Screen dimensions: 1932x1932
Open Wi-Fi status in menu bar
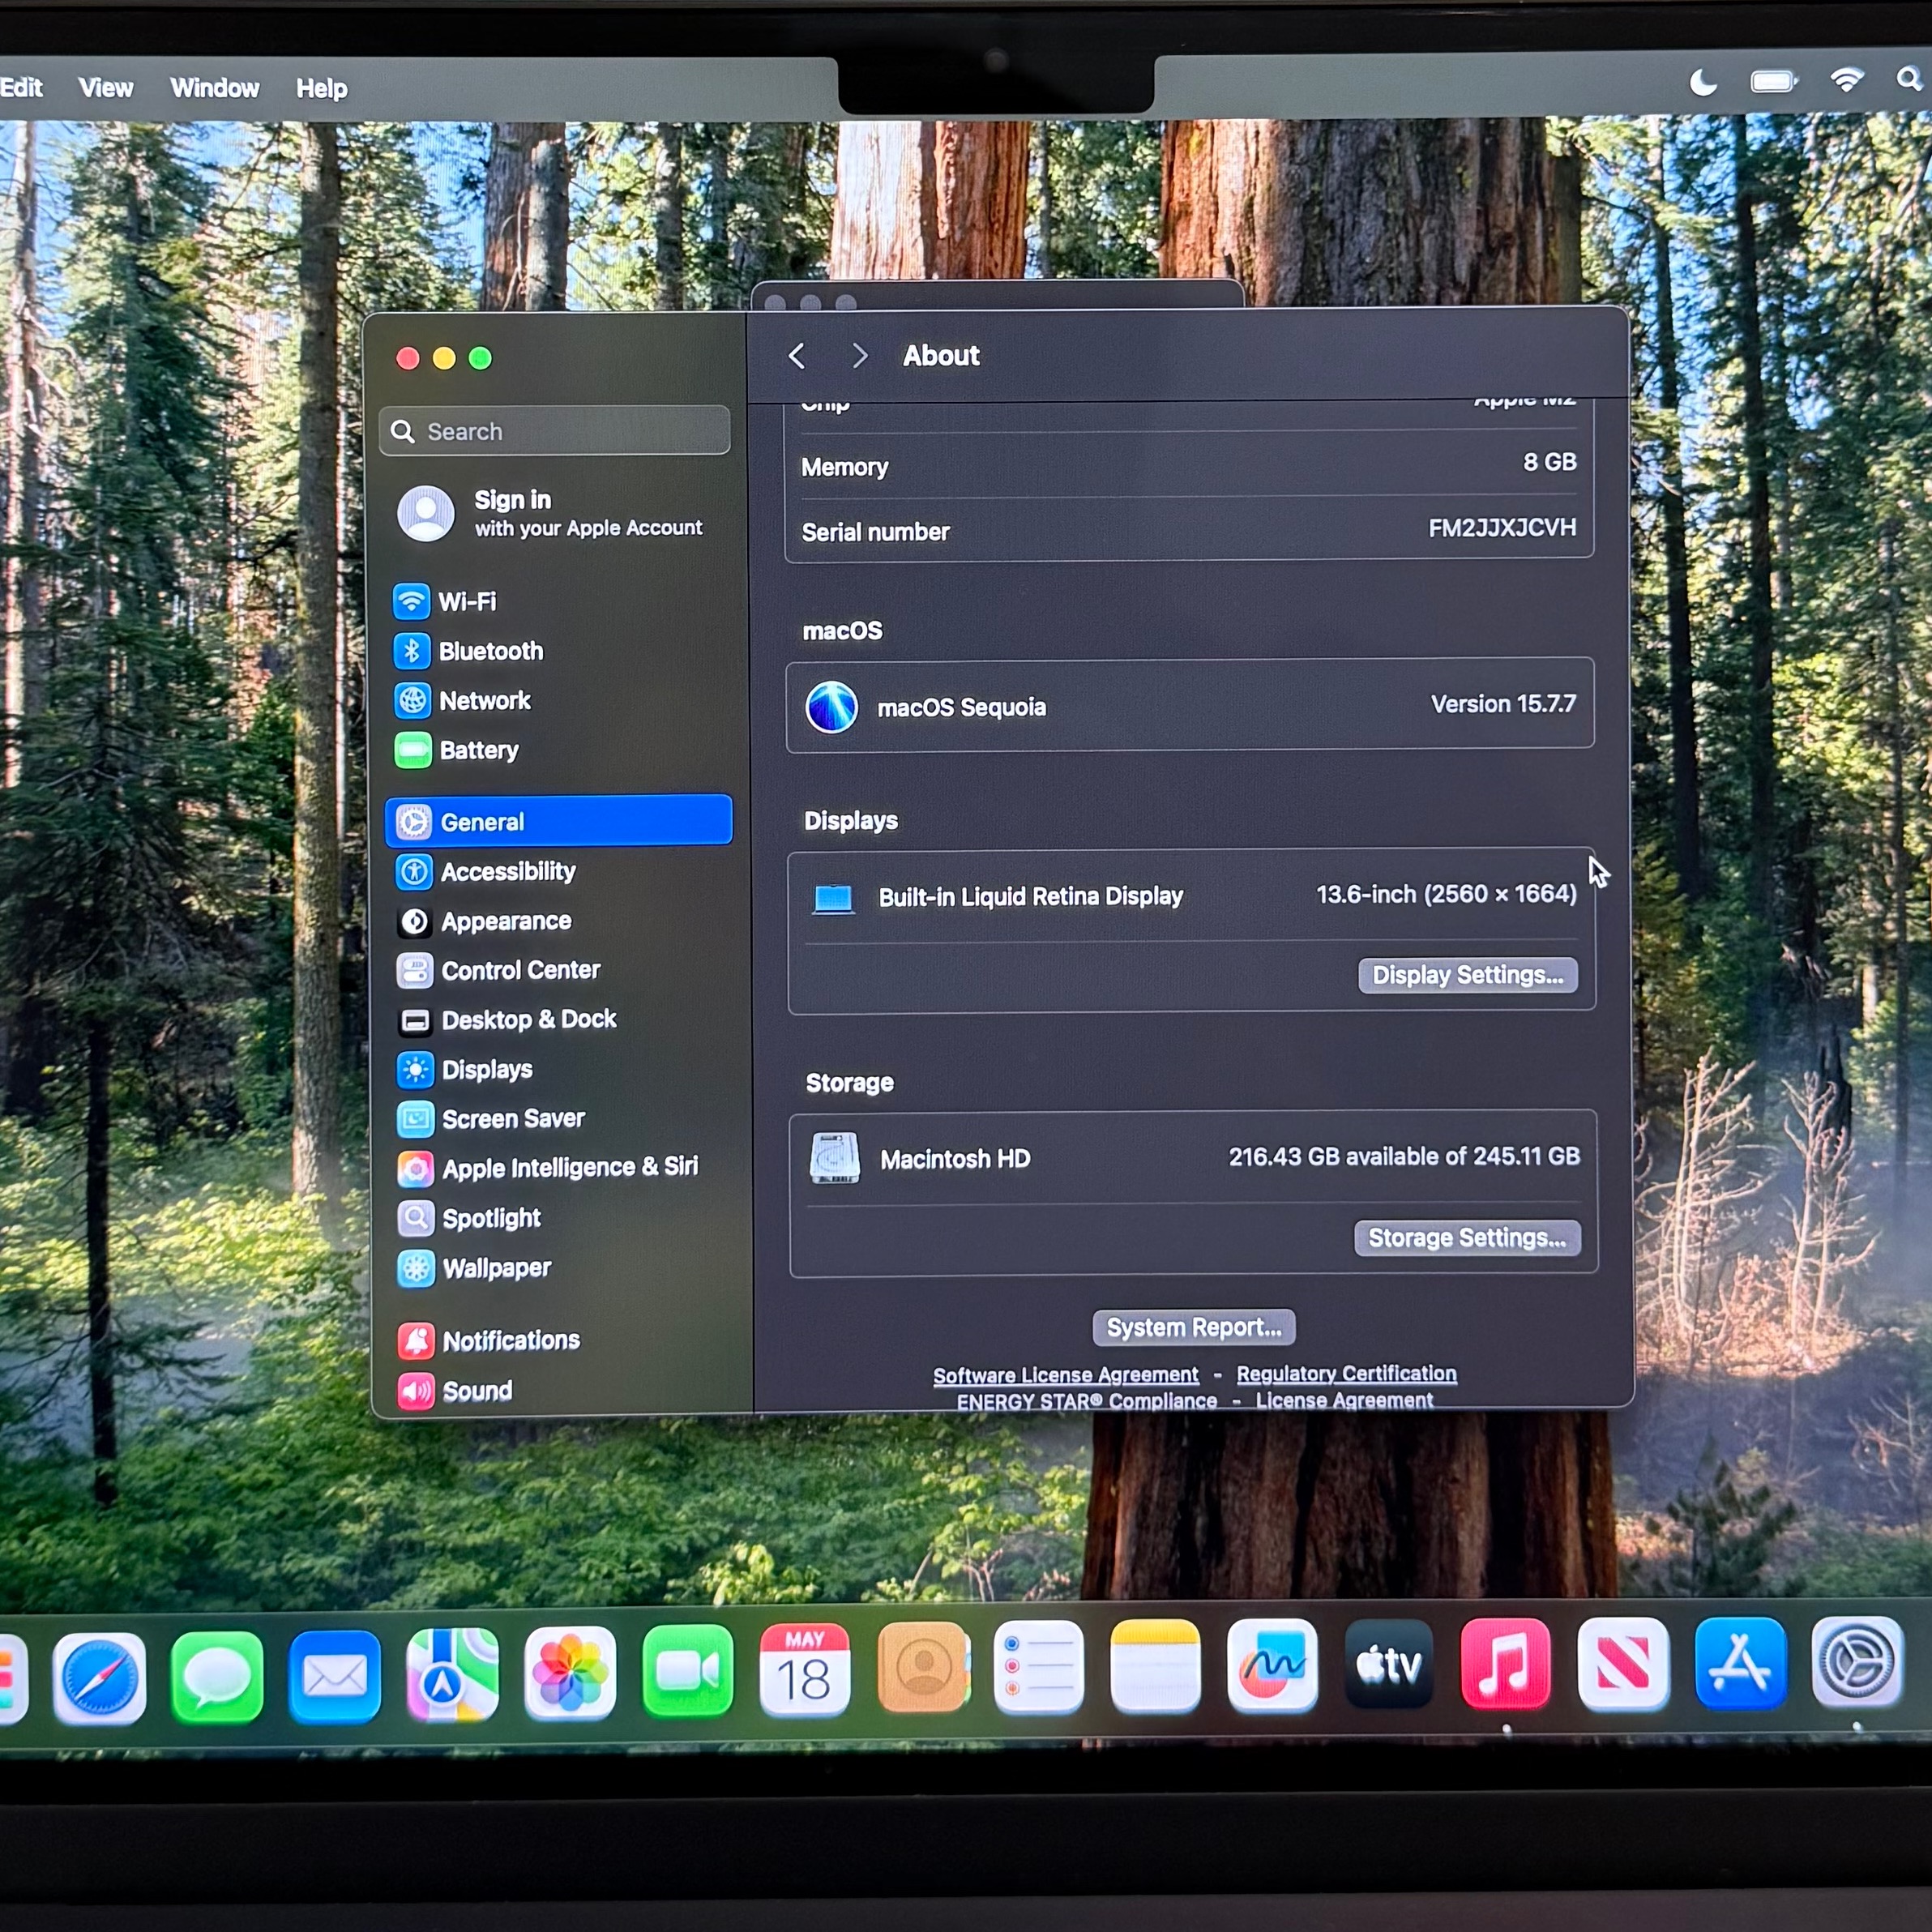[1846, 79]
